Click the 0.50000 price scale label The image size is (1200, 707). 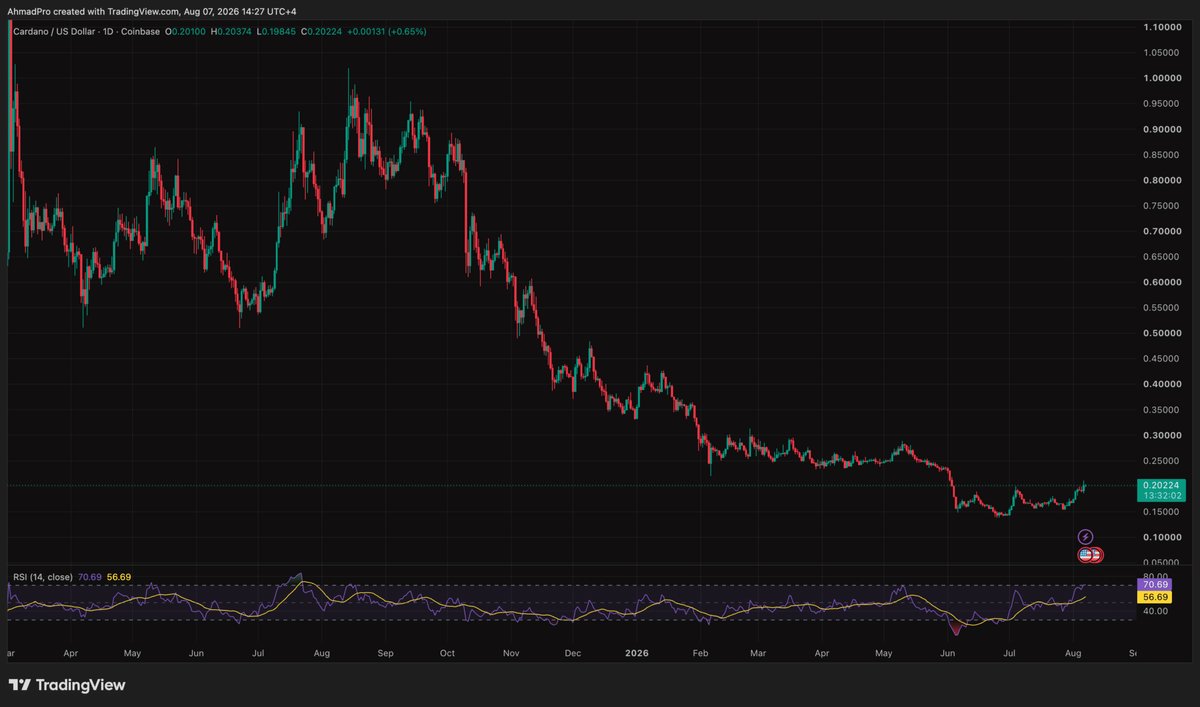click(1163, 333)
